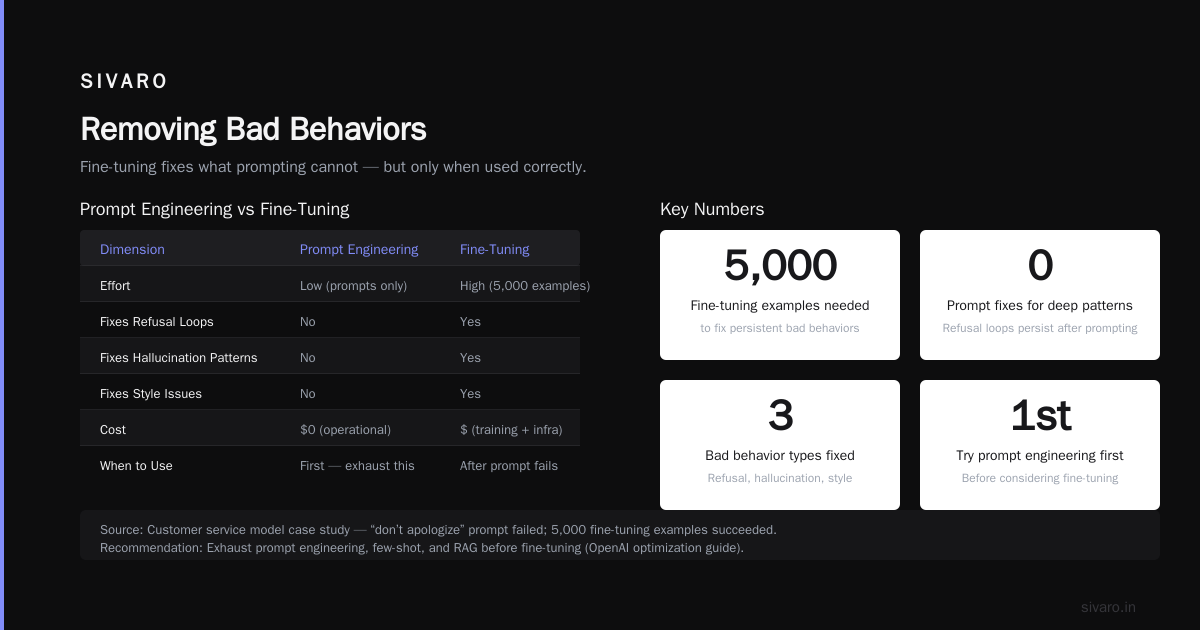Open the 5,000 fine-tuning examples card

[x=780, y=295]
